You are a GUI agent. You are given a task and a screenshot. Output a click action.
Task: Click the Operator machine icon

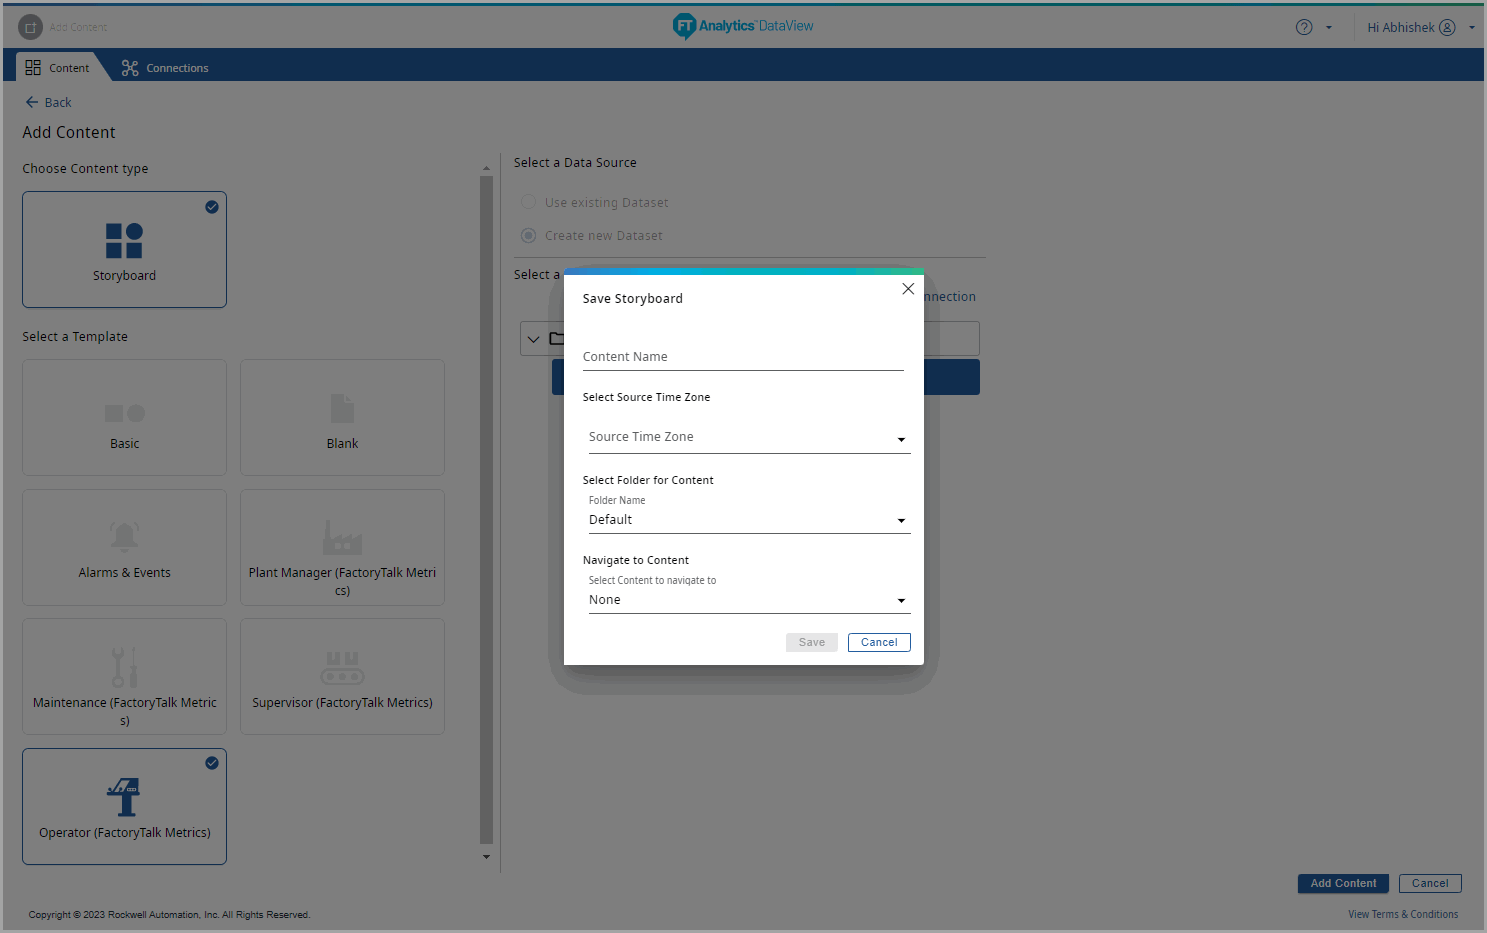pyautogui.click(x=124, y=797)
